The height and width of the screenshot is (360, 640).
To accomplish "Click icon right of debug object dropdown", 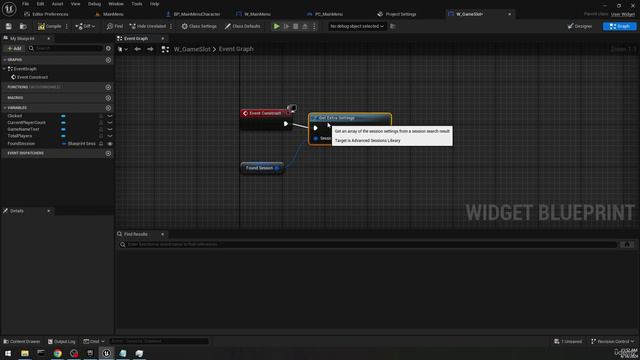I will click(393, 26).
